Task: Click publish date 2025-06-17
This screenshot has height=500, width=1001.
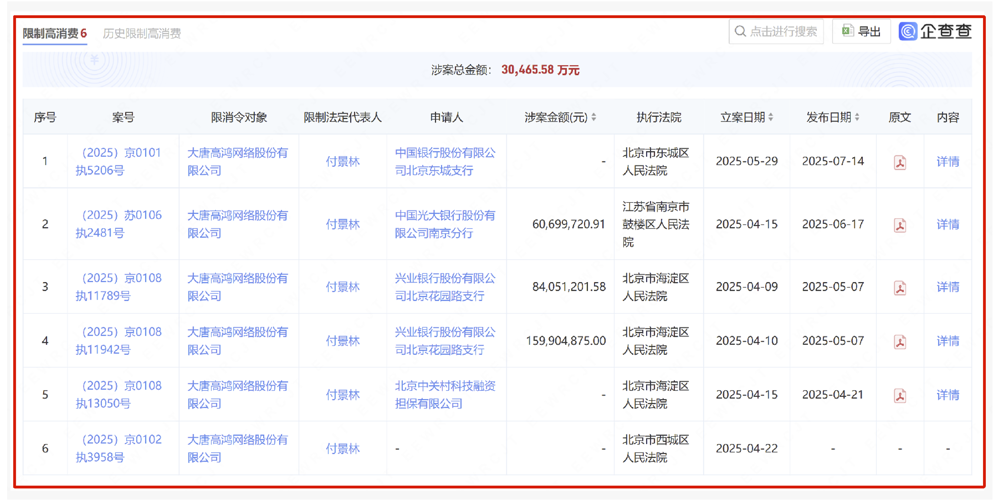Action: (833, 224)
